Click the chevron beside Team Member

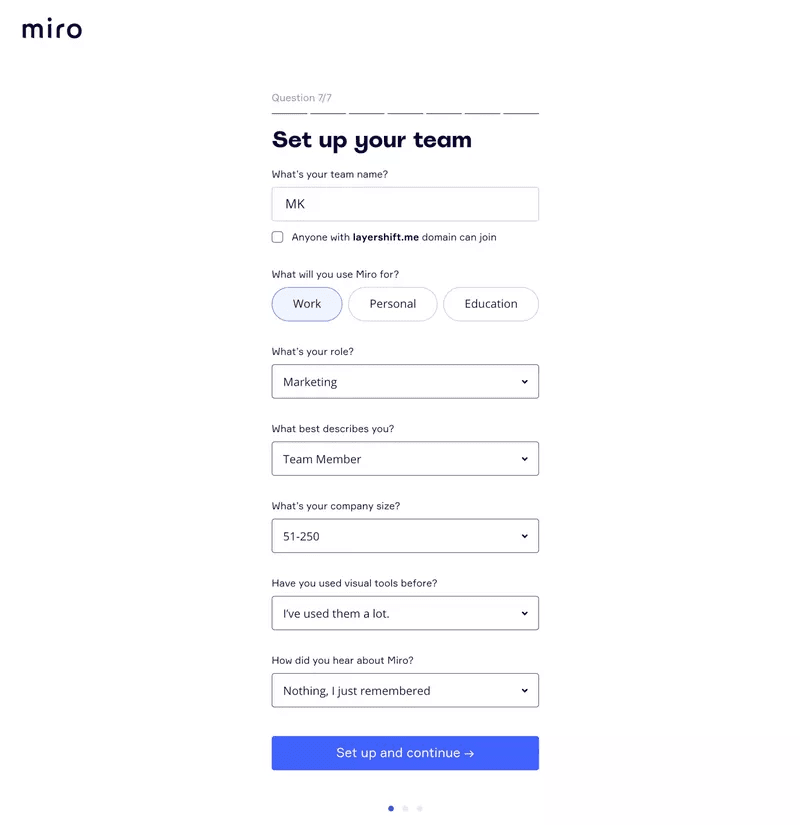click(x=524, y=458)
